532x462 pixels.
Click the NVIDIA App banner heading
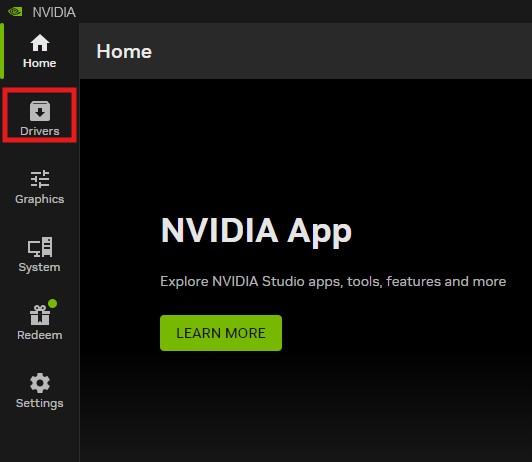pos(256,232)
